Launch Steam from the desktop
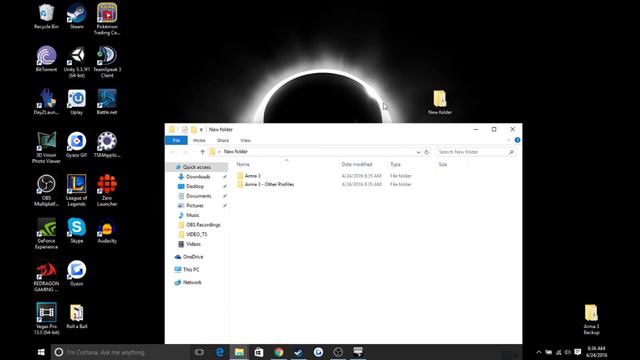 [x=77, y=17]
